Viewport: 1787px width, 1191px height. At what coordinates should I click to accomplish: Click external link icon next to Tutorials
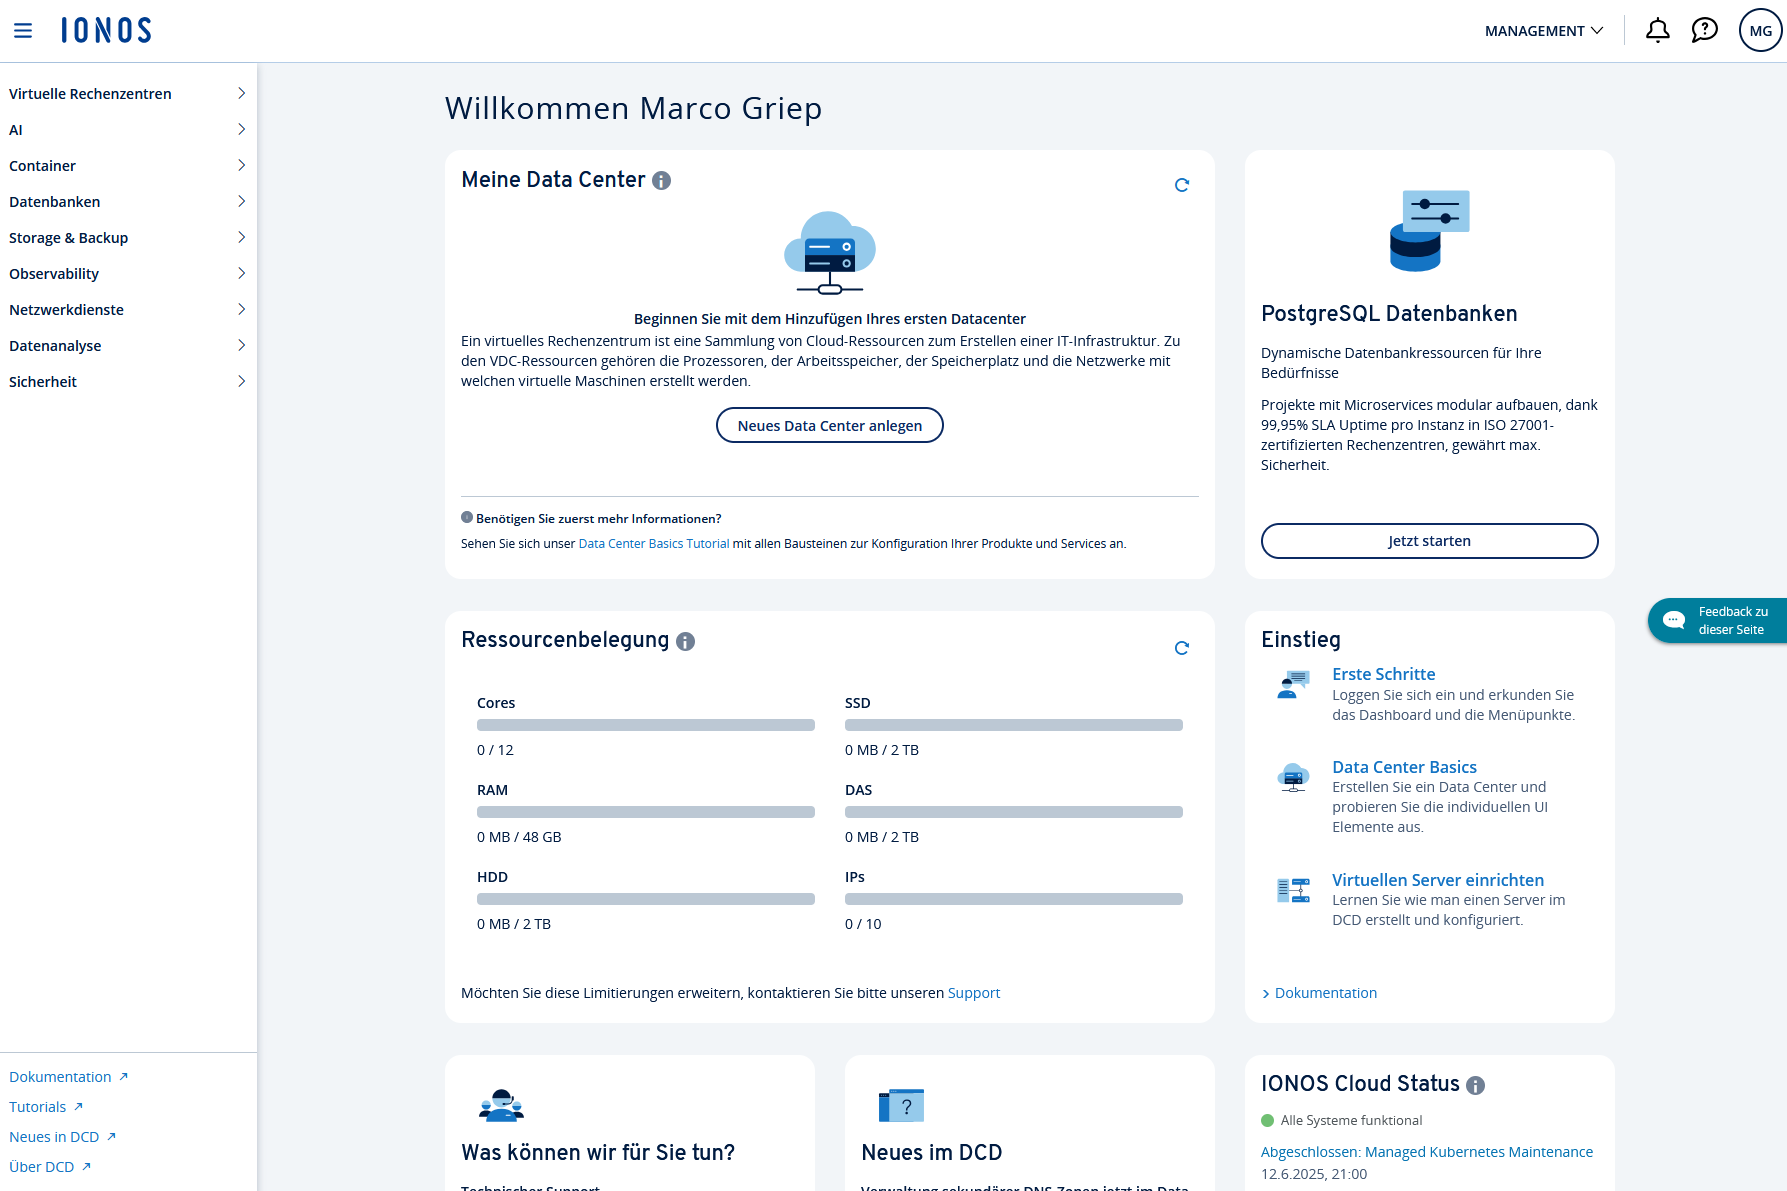point(78,1107)
